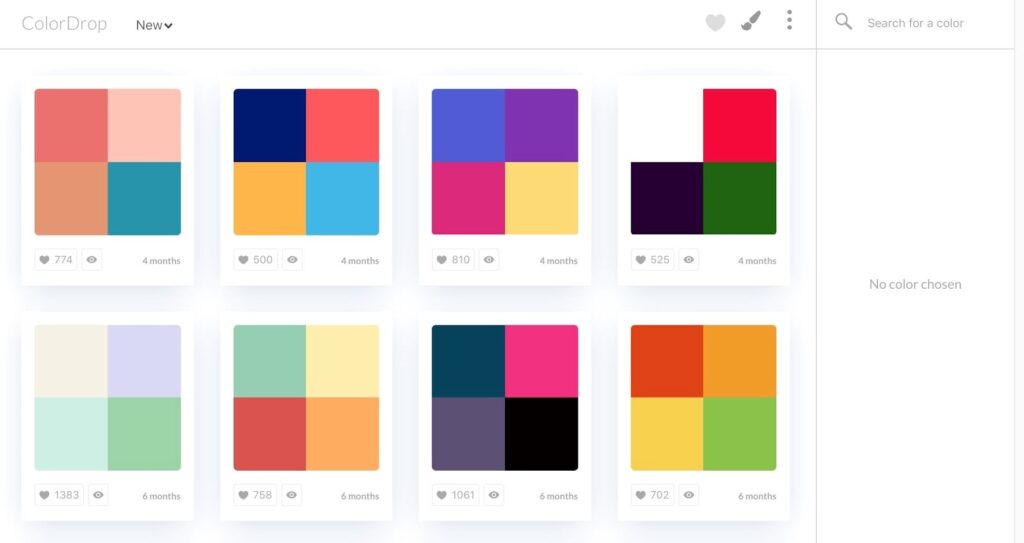The width and height of the screenshot is (1024, 543).
Task: Pick the teal swatch in first palette
Action: 144,199
